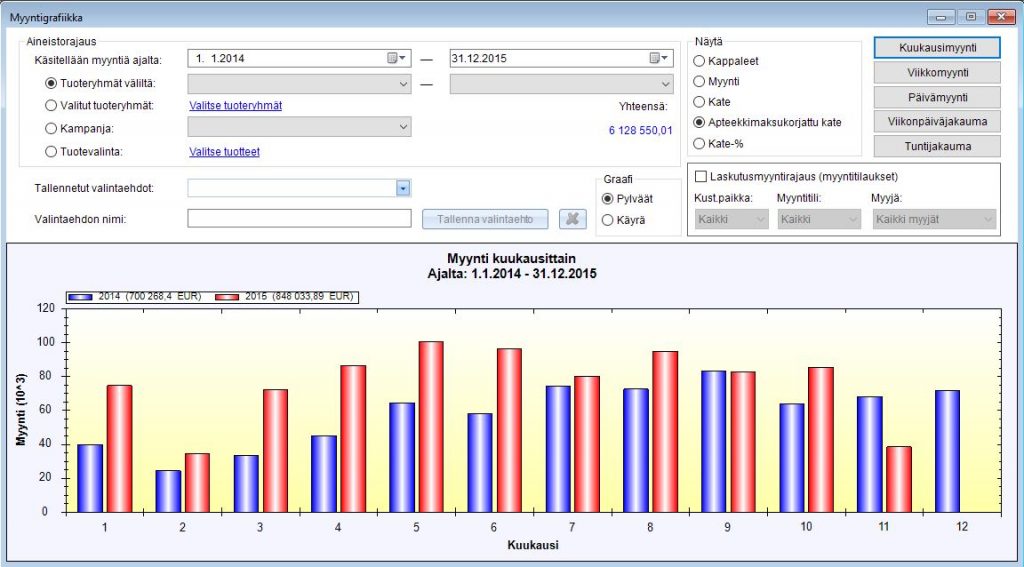This screenshot has height=567, width=1024.
Task: Expand the Tallennetut valintaehdot dropdown
Action: (402, 188)
